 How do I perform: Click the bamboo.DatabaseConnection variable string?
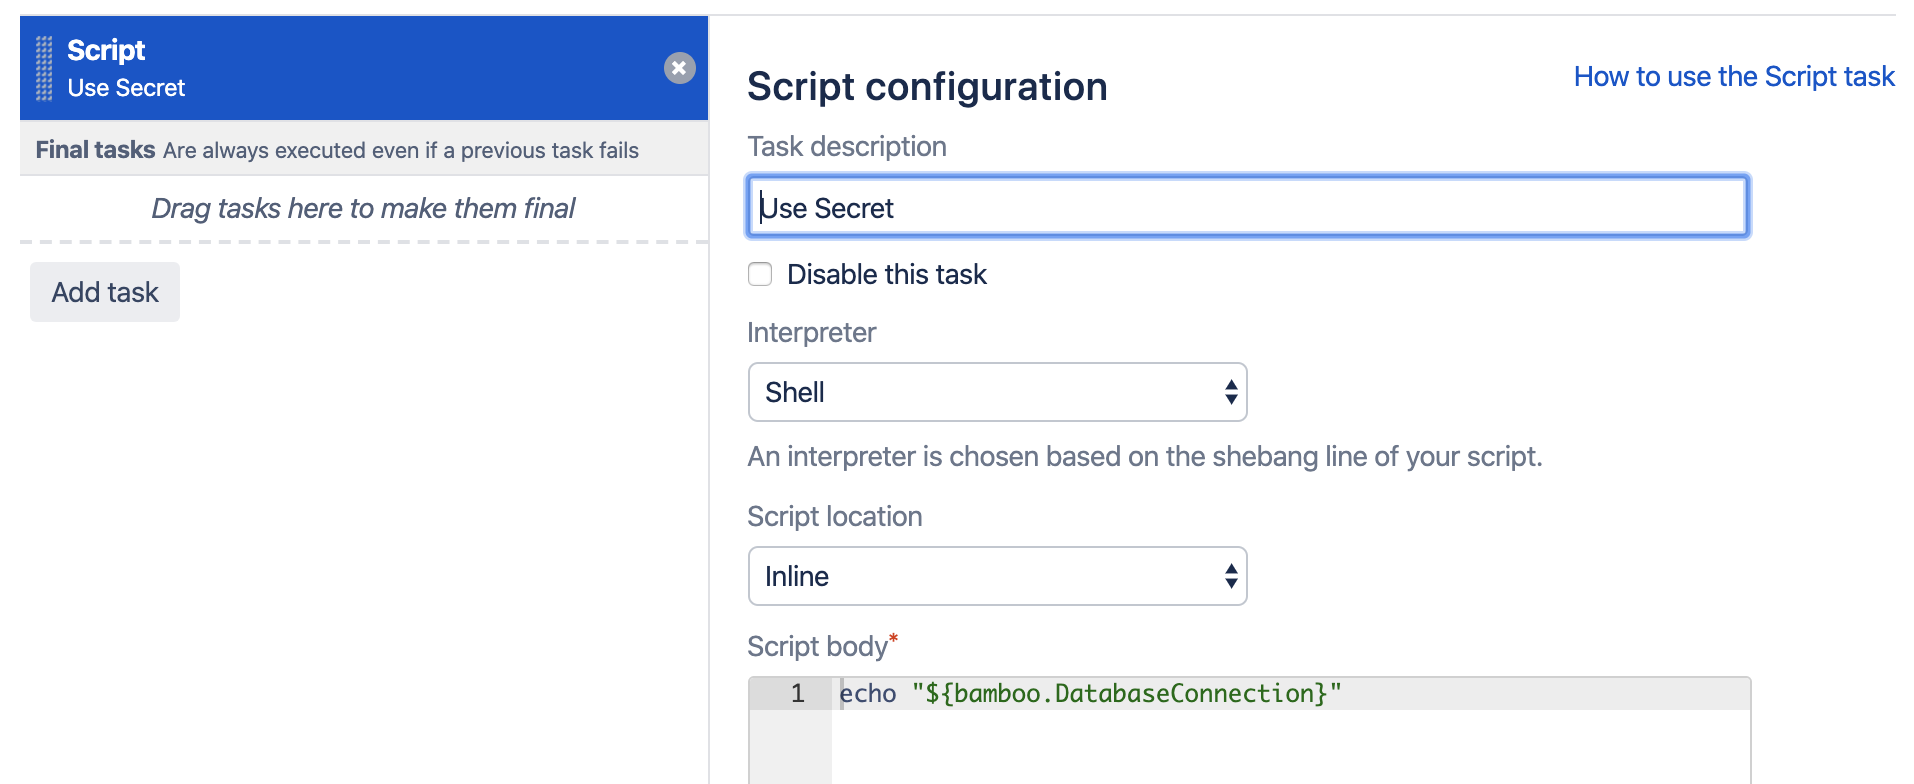click(x=1126, y=694)
